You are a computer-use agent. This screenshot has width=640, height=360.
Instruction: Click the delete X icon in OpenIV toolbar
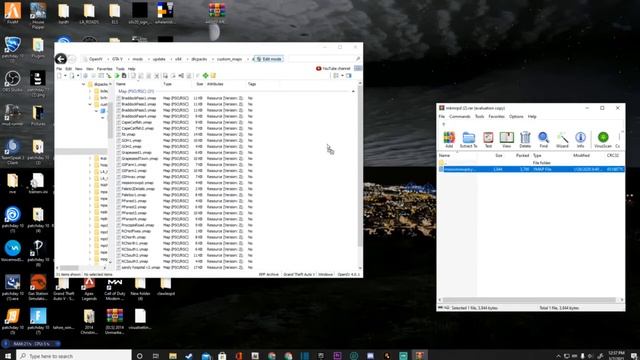[156, 76]
